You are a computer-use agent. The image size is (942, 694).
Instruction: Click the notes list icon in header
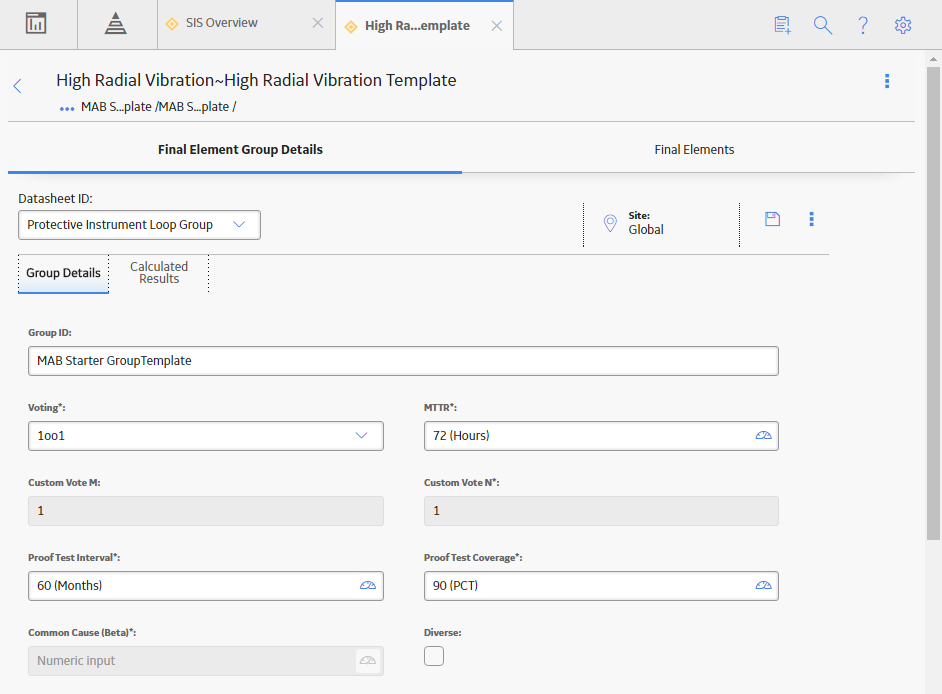[782, 25]
